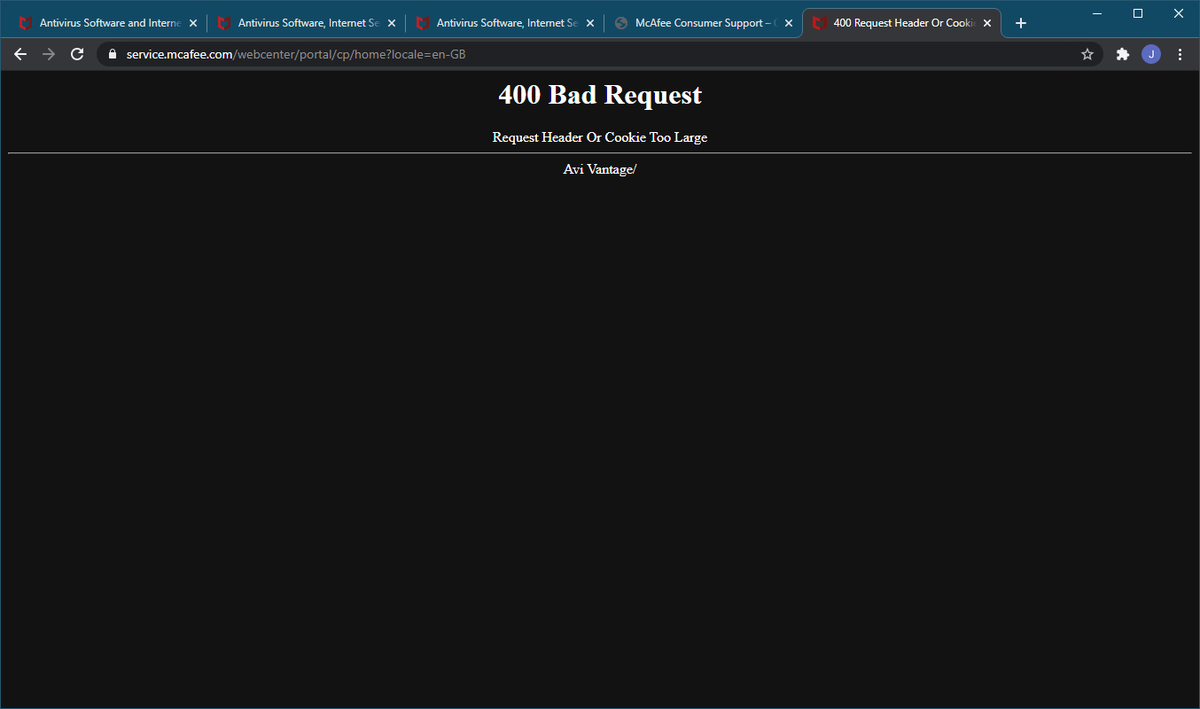Maximize the Chrome window
Screen dimensions: 1200x709
[x=1138, y=13]
